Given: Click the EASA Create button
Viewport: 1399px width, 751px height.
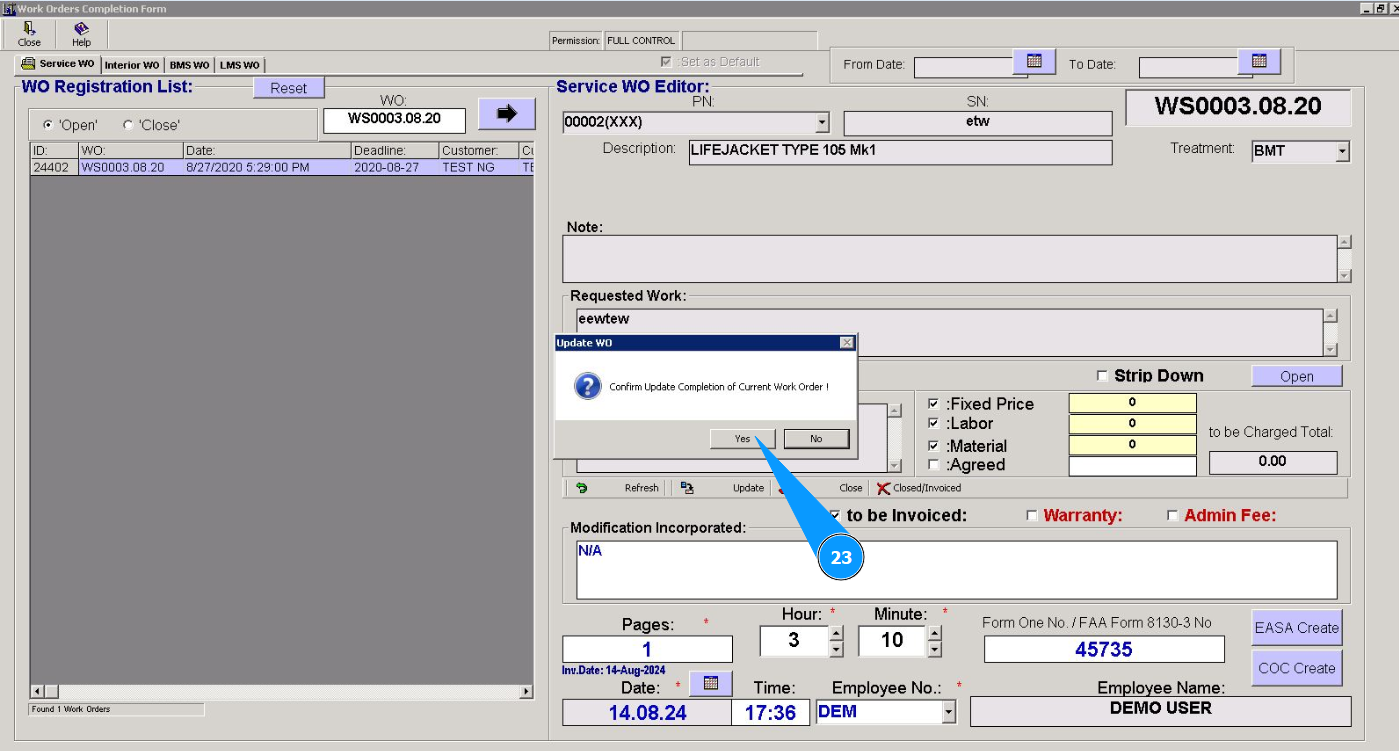Looking at the screenshot, I should pyautogui.click(x=1296, y=628).
